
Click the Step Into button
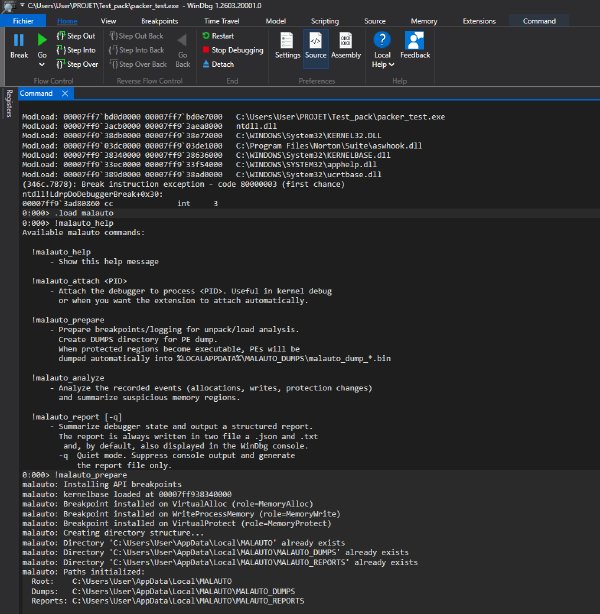[x=76, y=50]
